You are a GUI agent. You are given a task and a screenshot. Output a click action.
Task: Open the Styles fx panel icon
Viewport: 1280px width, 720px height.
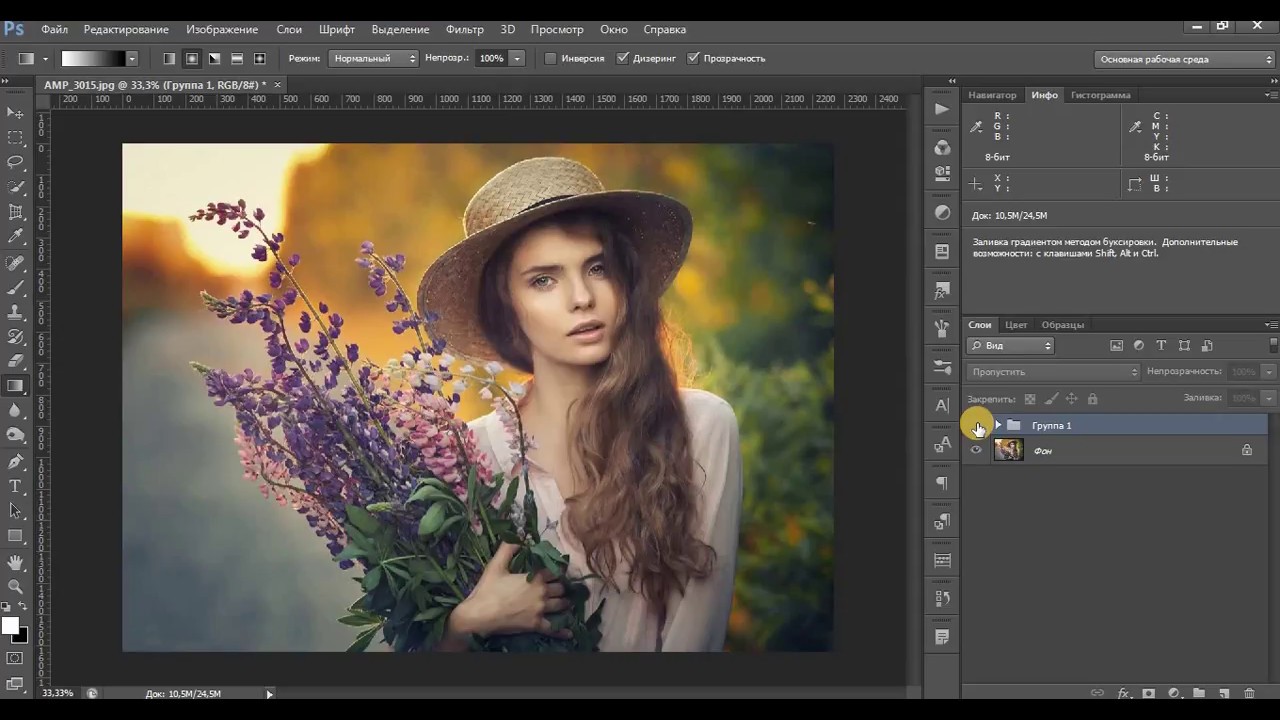coord(942,292)
